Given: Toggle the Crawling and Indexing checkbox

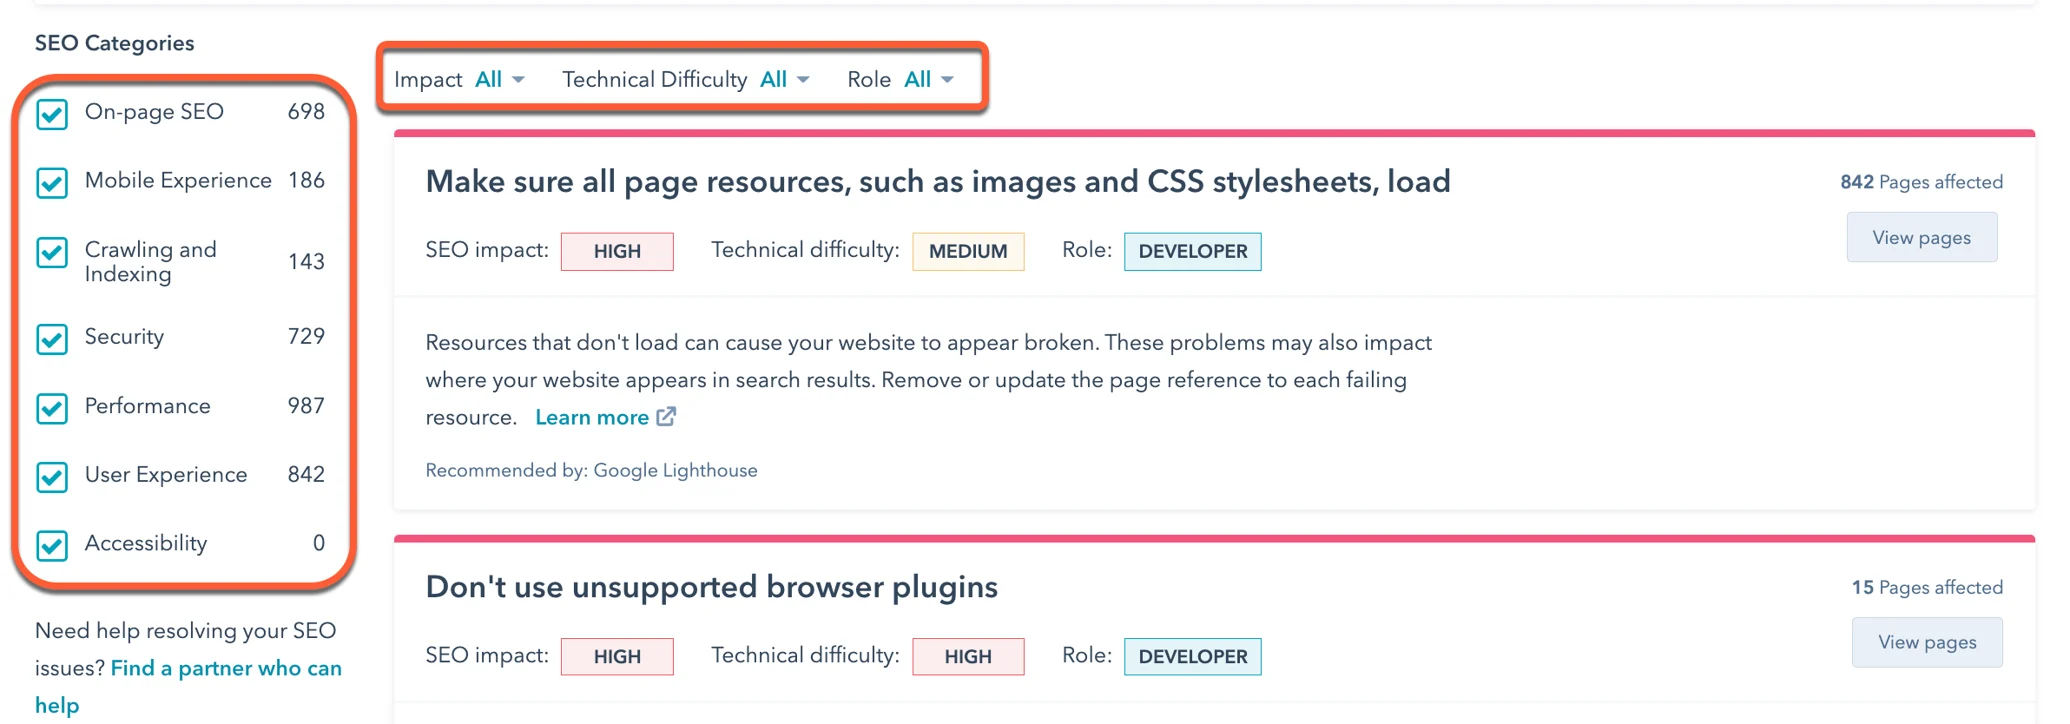Looking at the screenshot, I should click(52, 253).
